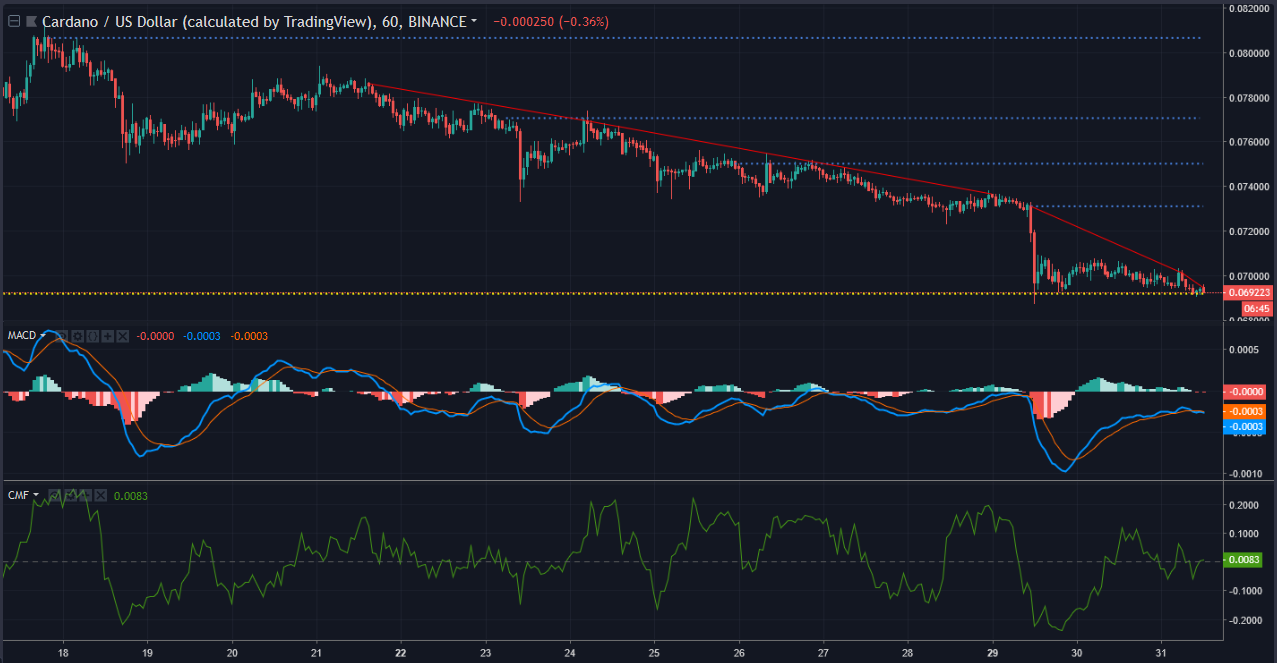
Task: Click the 0.1000 CMF scale label
Action: point(1245,534)
